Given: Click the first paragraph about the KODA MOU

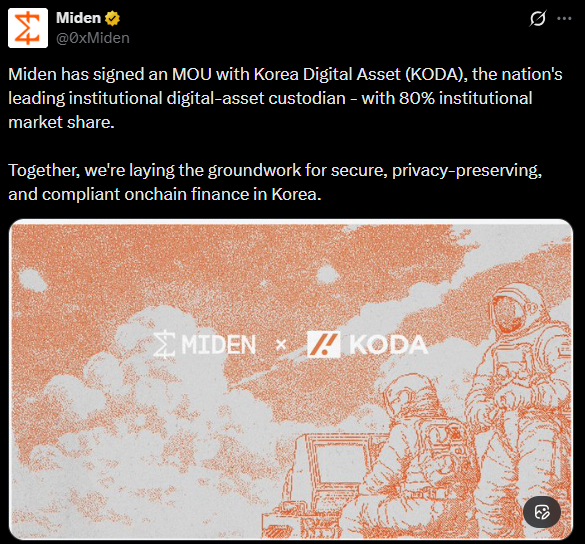Looking at the screenshot, I should [285, 98].
